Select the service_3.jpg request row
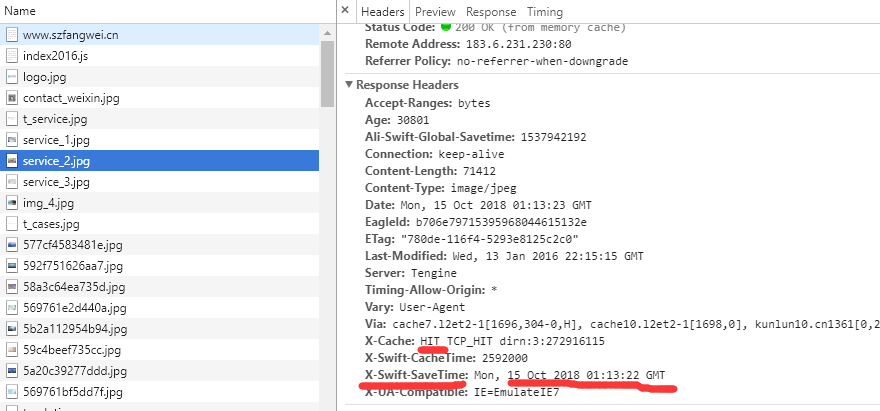Image resolution: width=880 pixels, height=411 pixels. [x=56, y=182]
